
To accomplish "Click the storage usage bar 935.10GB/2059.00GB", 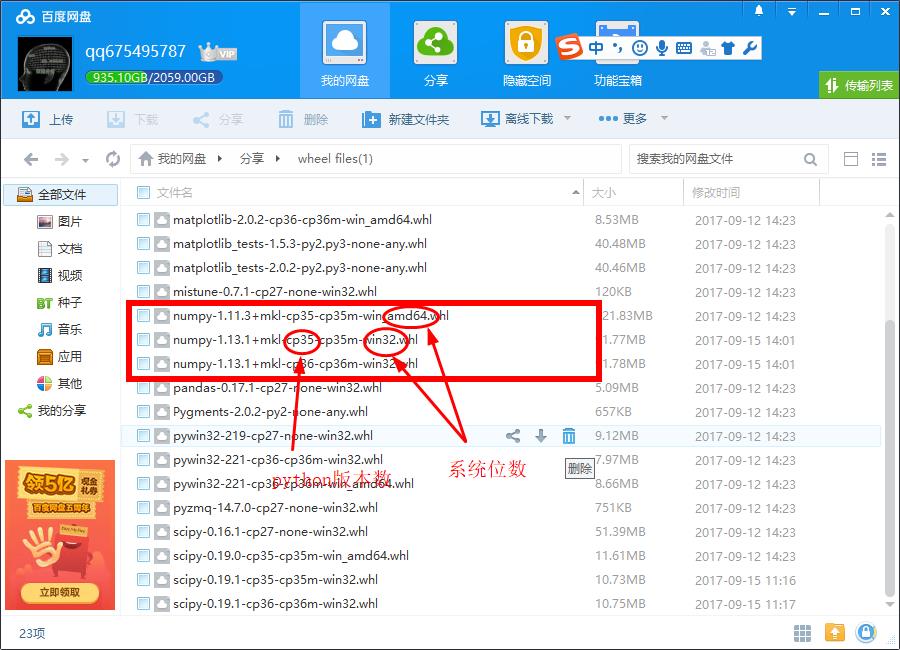I will click(x=154, y=78).
